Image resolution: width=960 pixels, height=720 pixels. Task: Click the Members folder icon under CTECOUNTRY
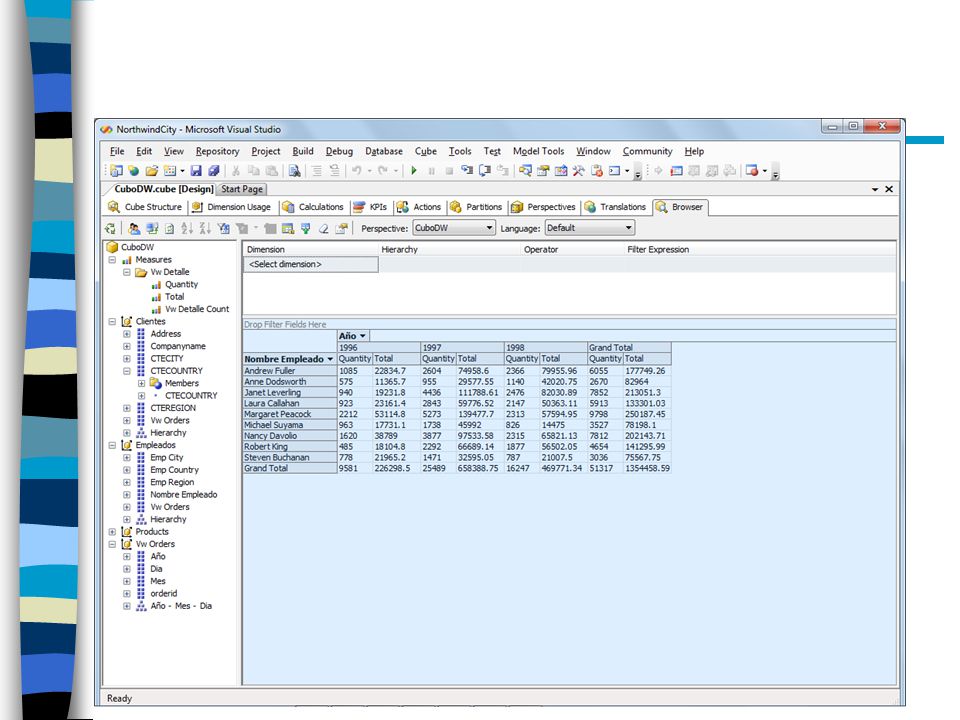click(x=156, y=383)
